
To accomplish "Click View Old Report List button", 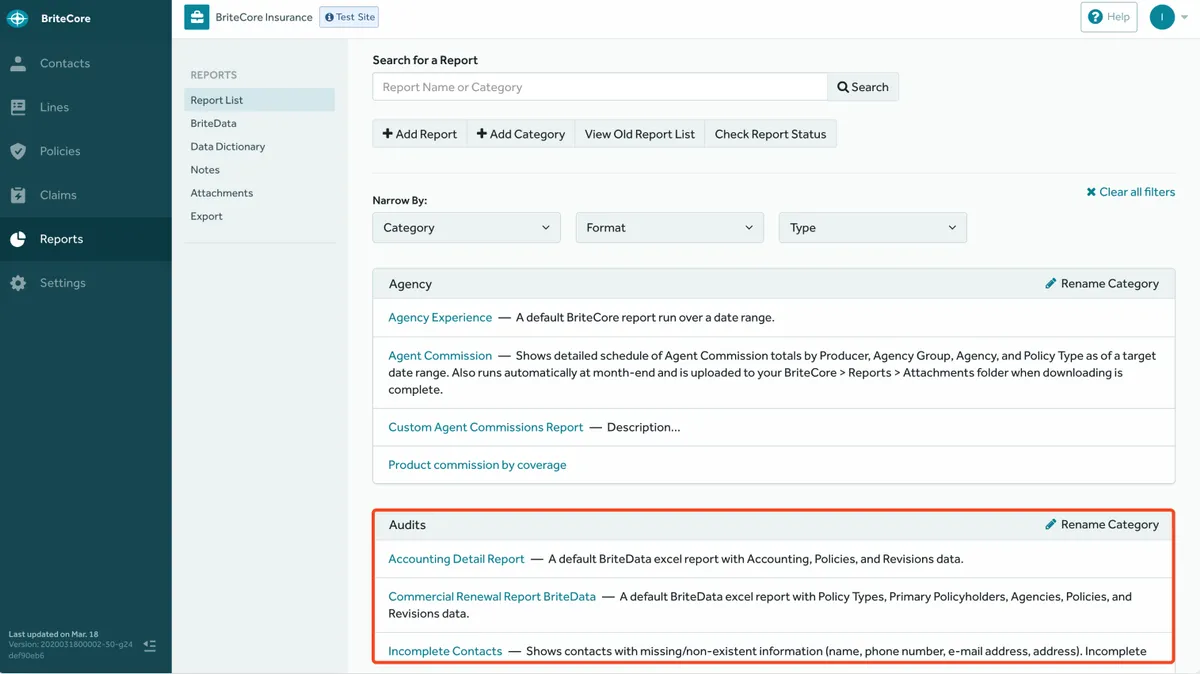I will tap(640, 134).
